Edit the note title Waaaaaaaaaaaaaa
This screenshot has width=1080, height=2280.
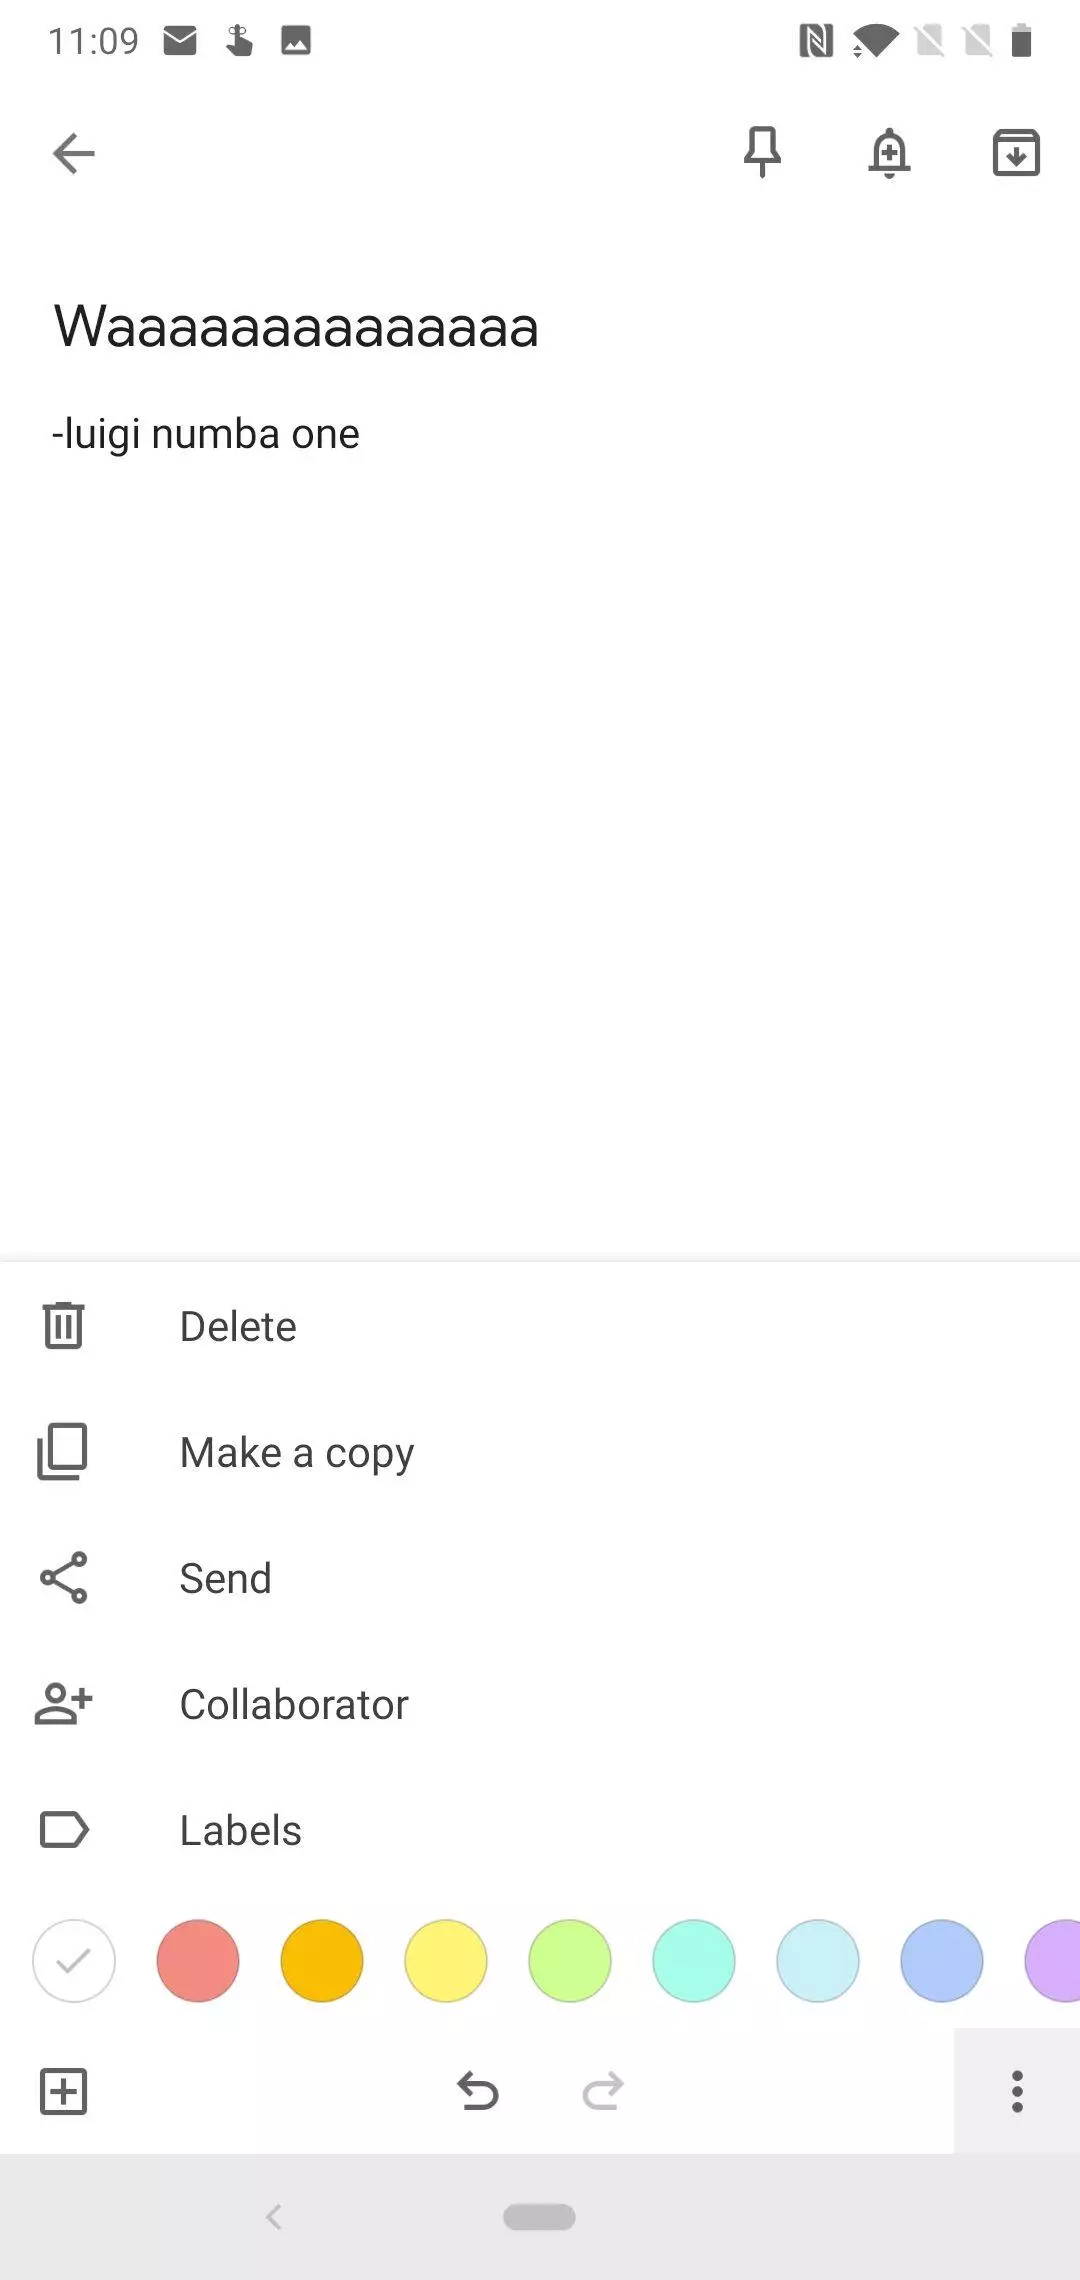pos(296,326)
